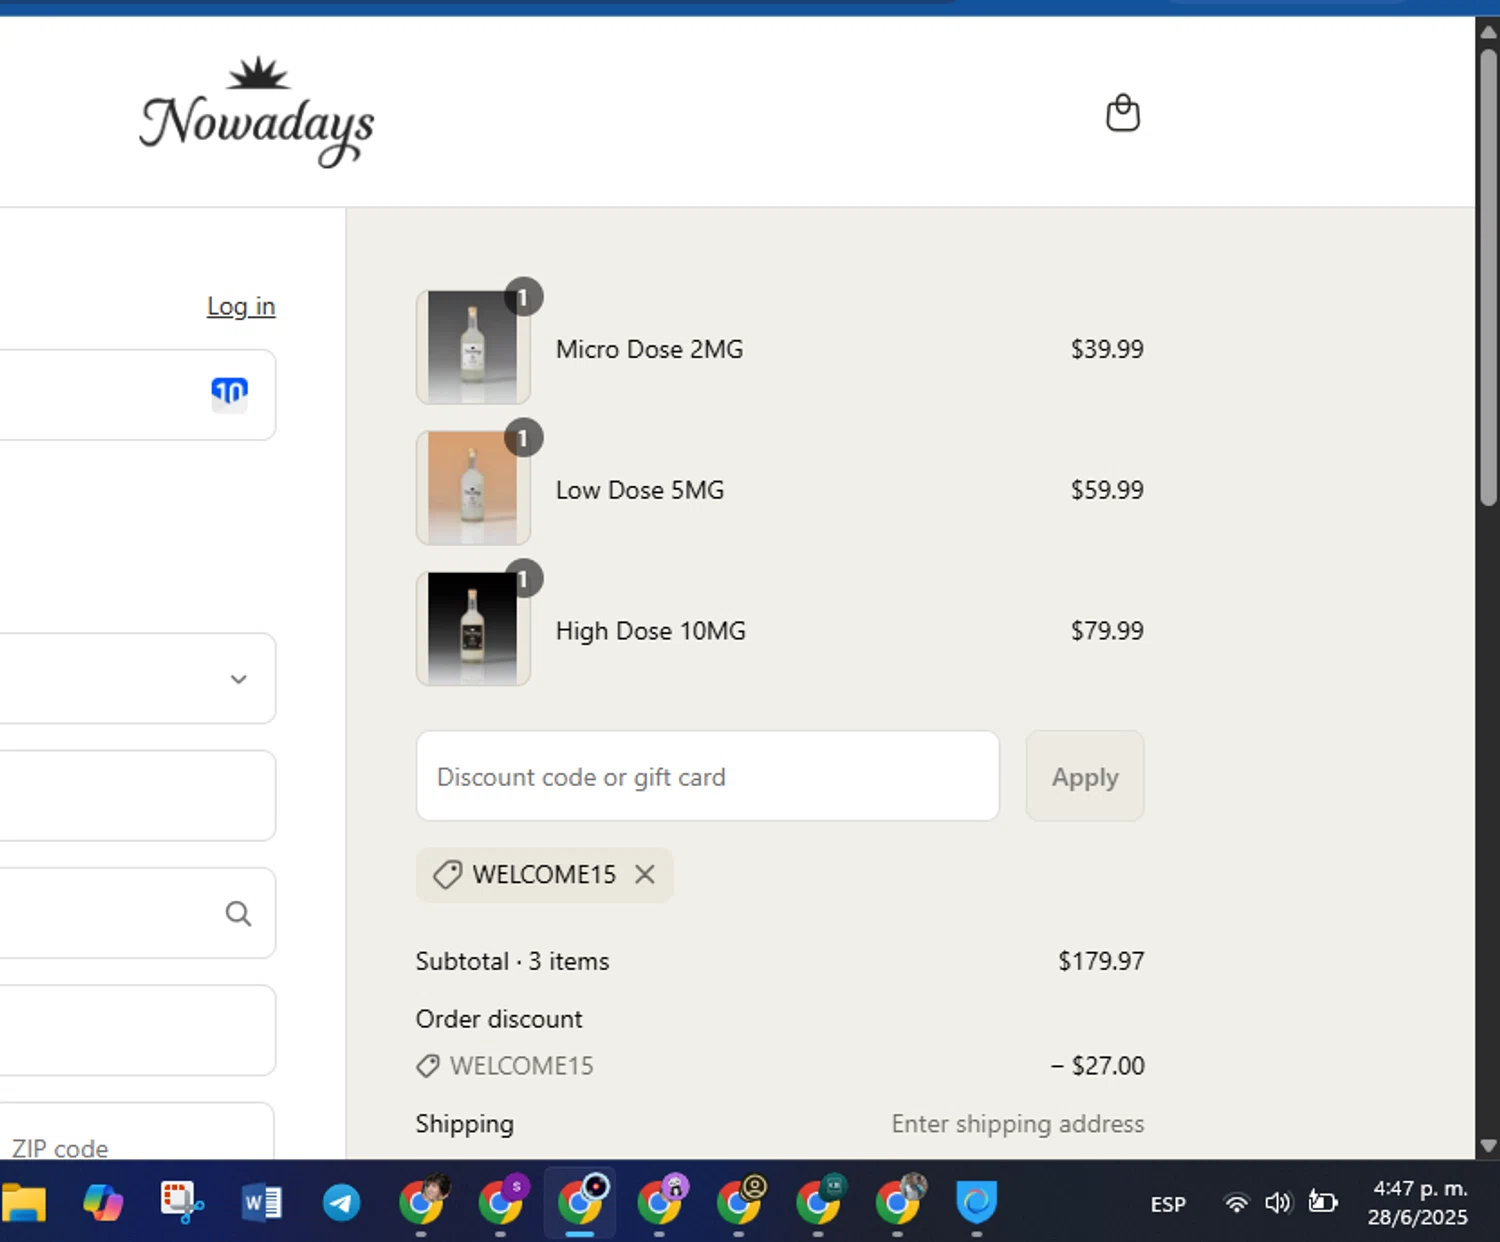Open clock and calendar showing 4:47 p. m.
Image resolution: width=1500 pixels, height=1242 pixels.
pyautogui.click(x=1418, y=1202)
